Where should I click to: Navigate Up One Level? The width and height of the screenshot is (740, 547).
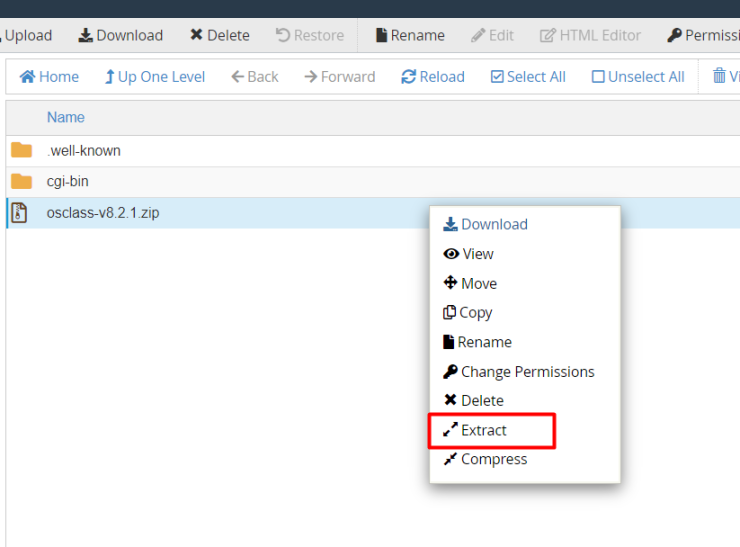point(154,76)
